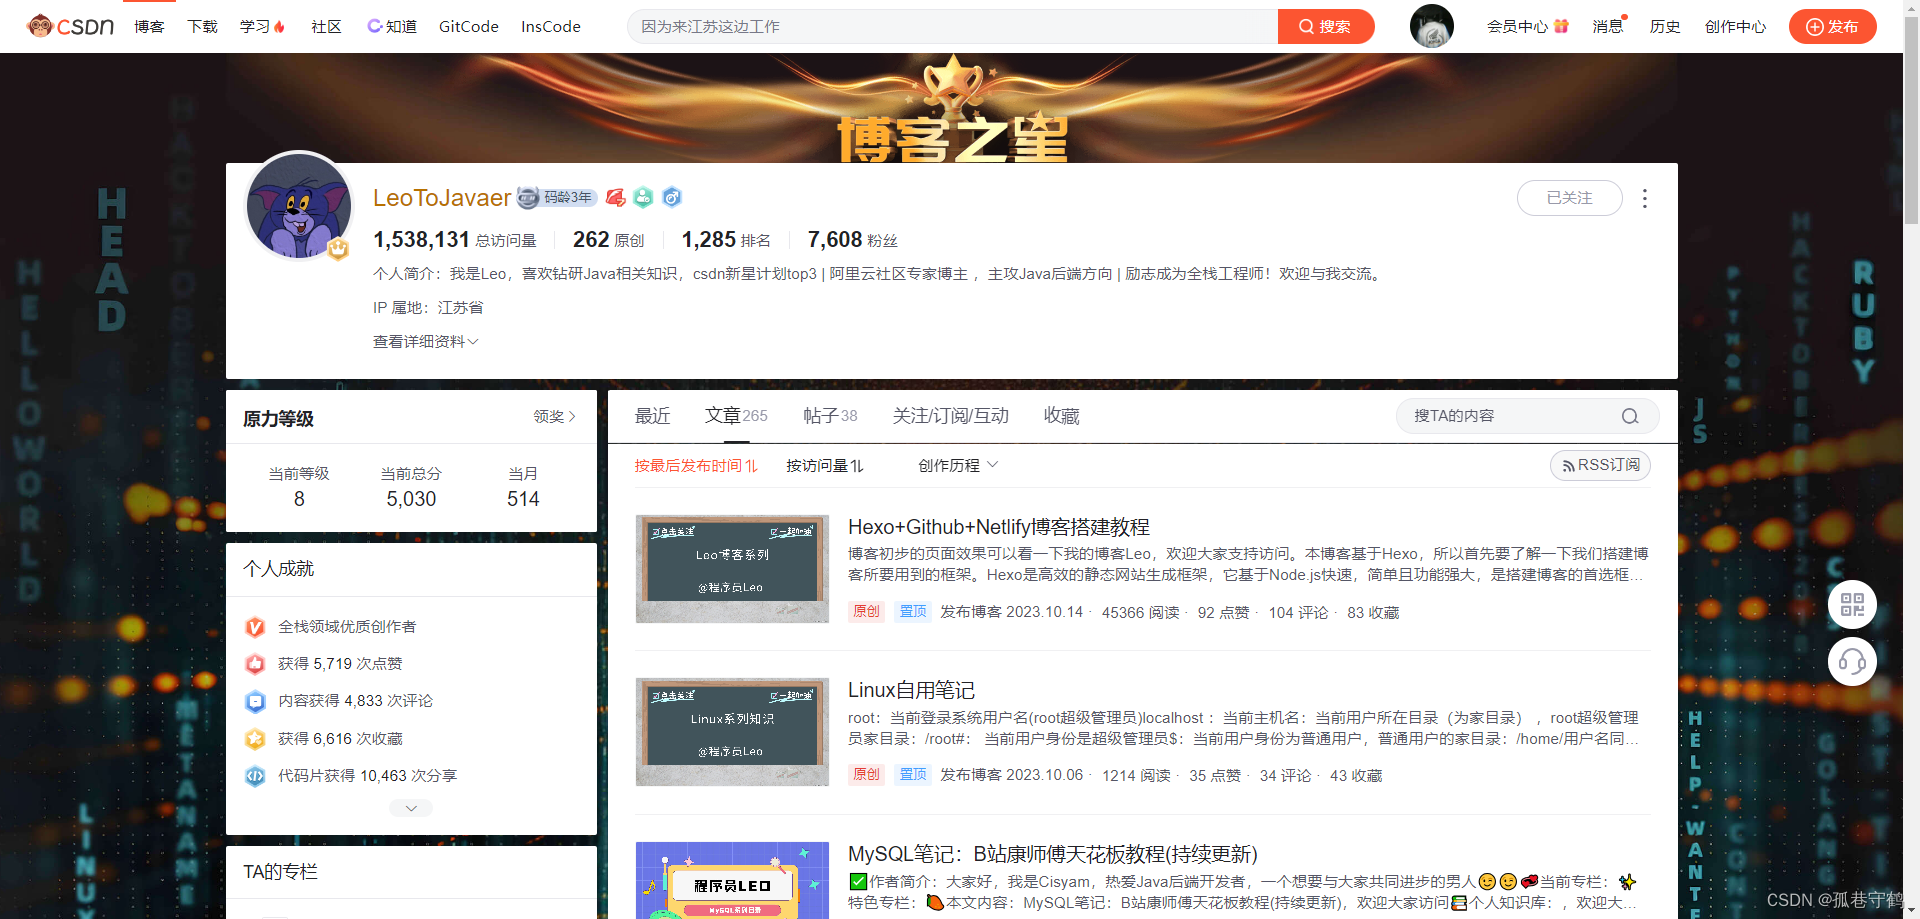Viewport: 1920px width, 919px height.
Task: Open 消息 notifications
Action: pos(1608,26)
